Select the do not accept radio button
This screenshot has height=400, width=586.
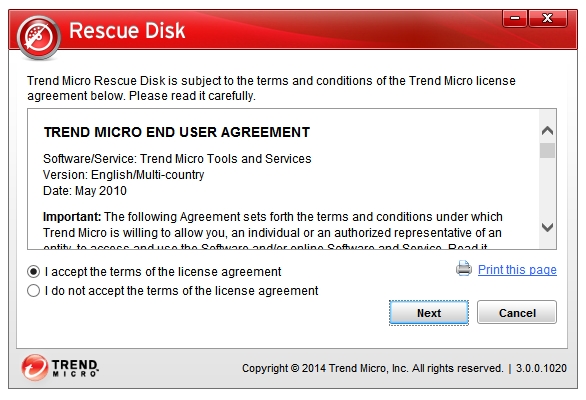tap(33, 290)
